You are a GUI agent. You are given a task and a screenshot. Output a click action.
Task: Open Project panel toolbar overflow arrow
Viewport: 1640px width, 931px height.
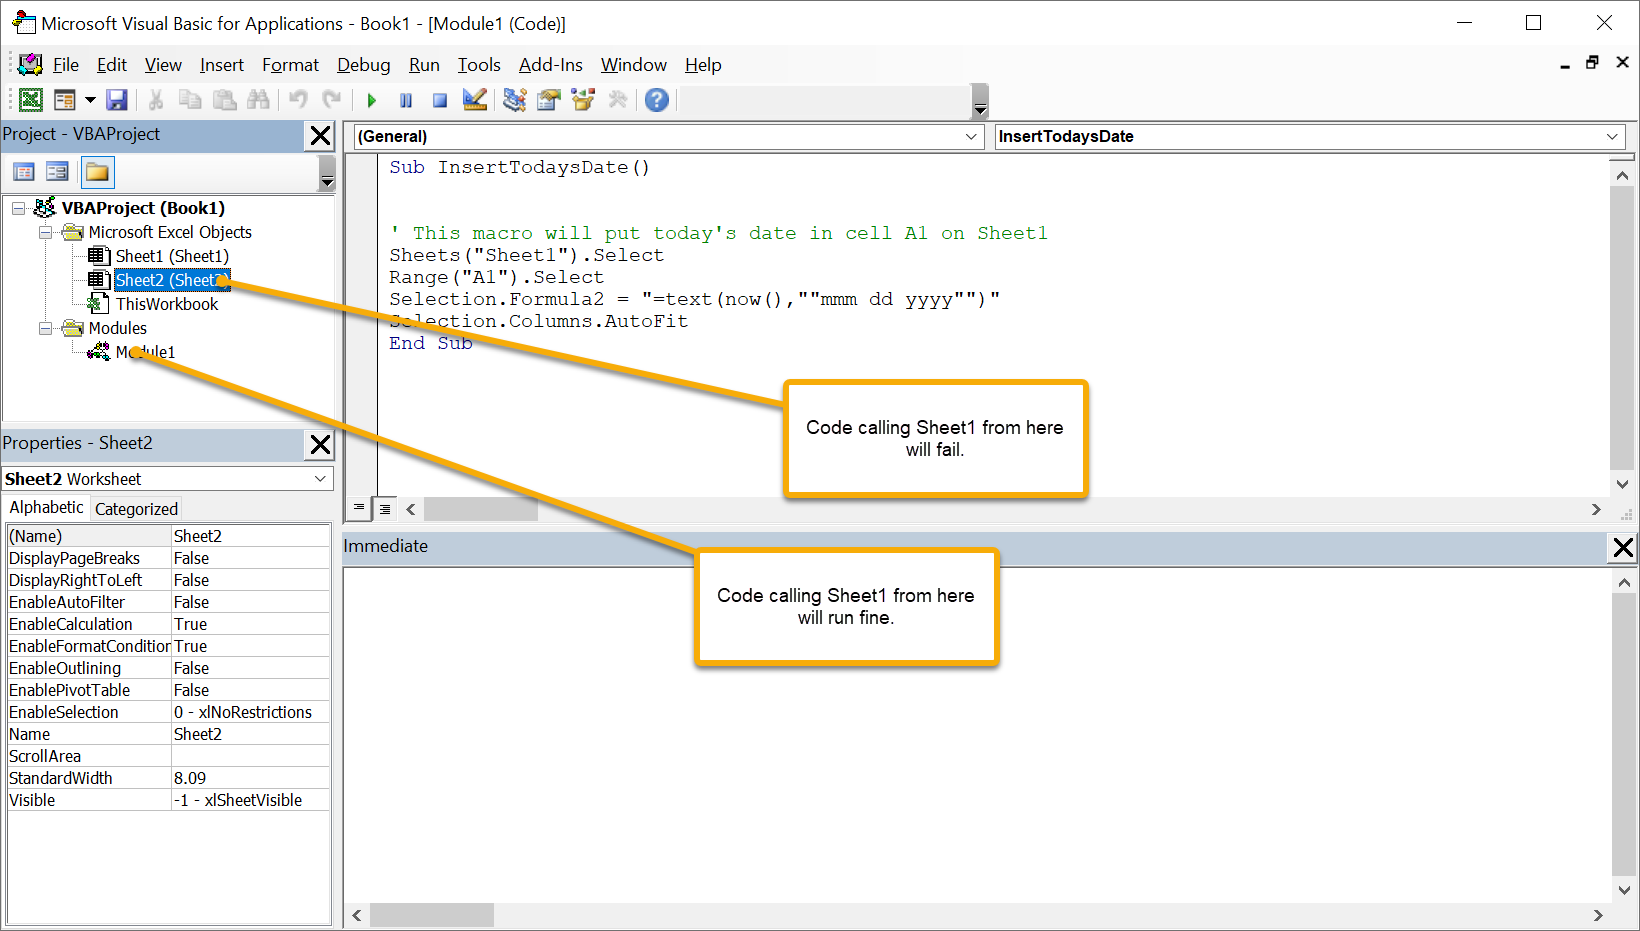click(327, 175)
